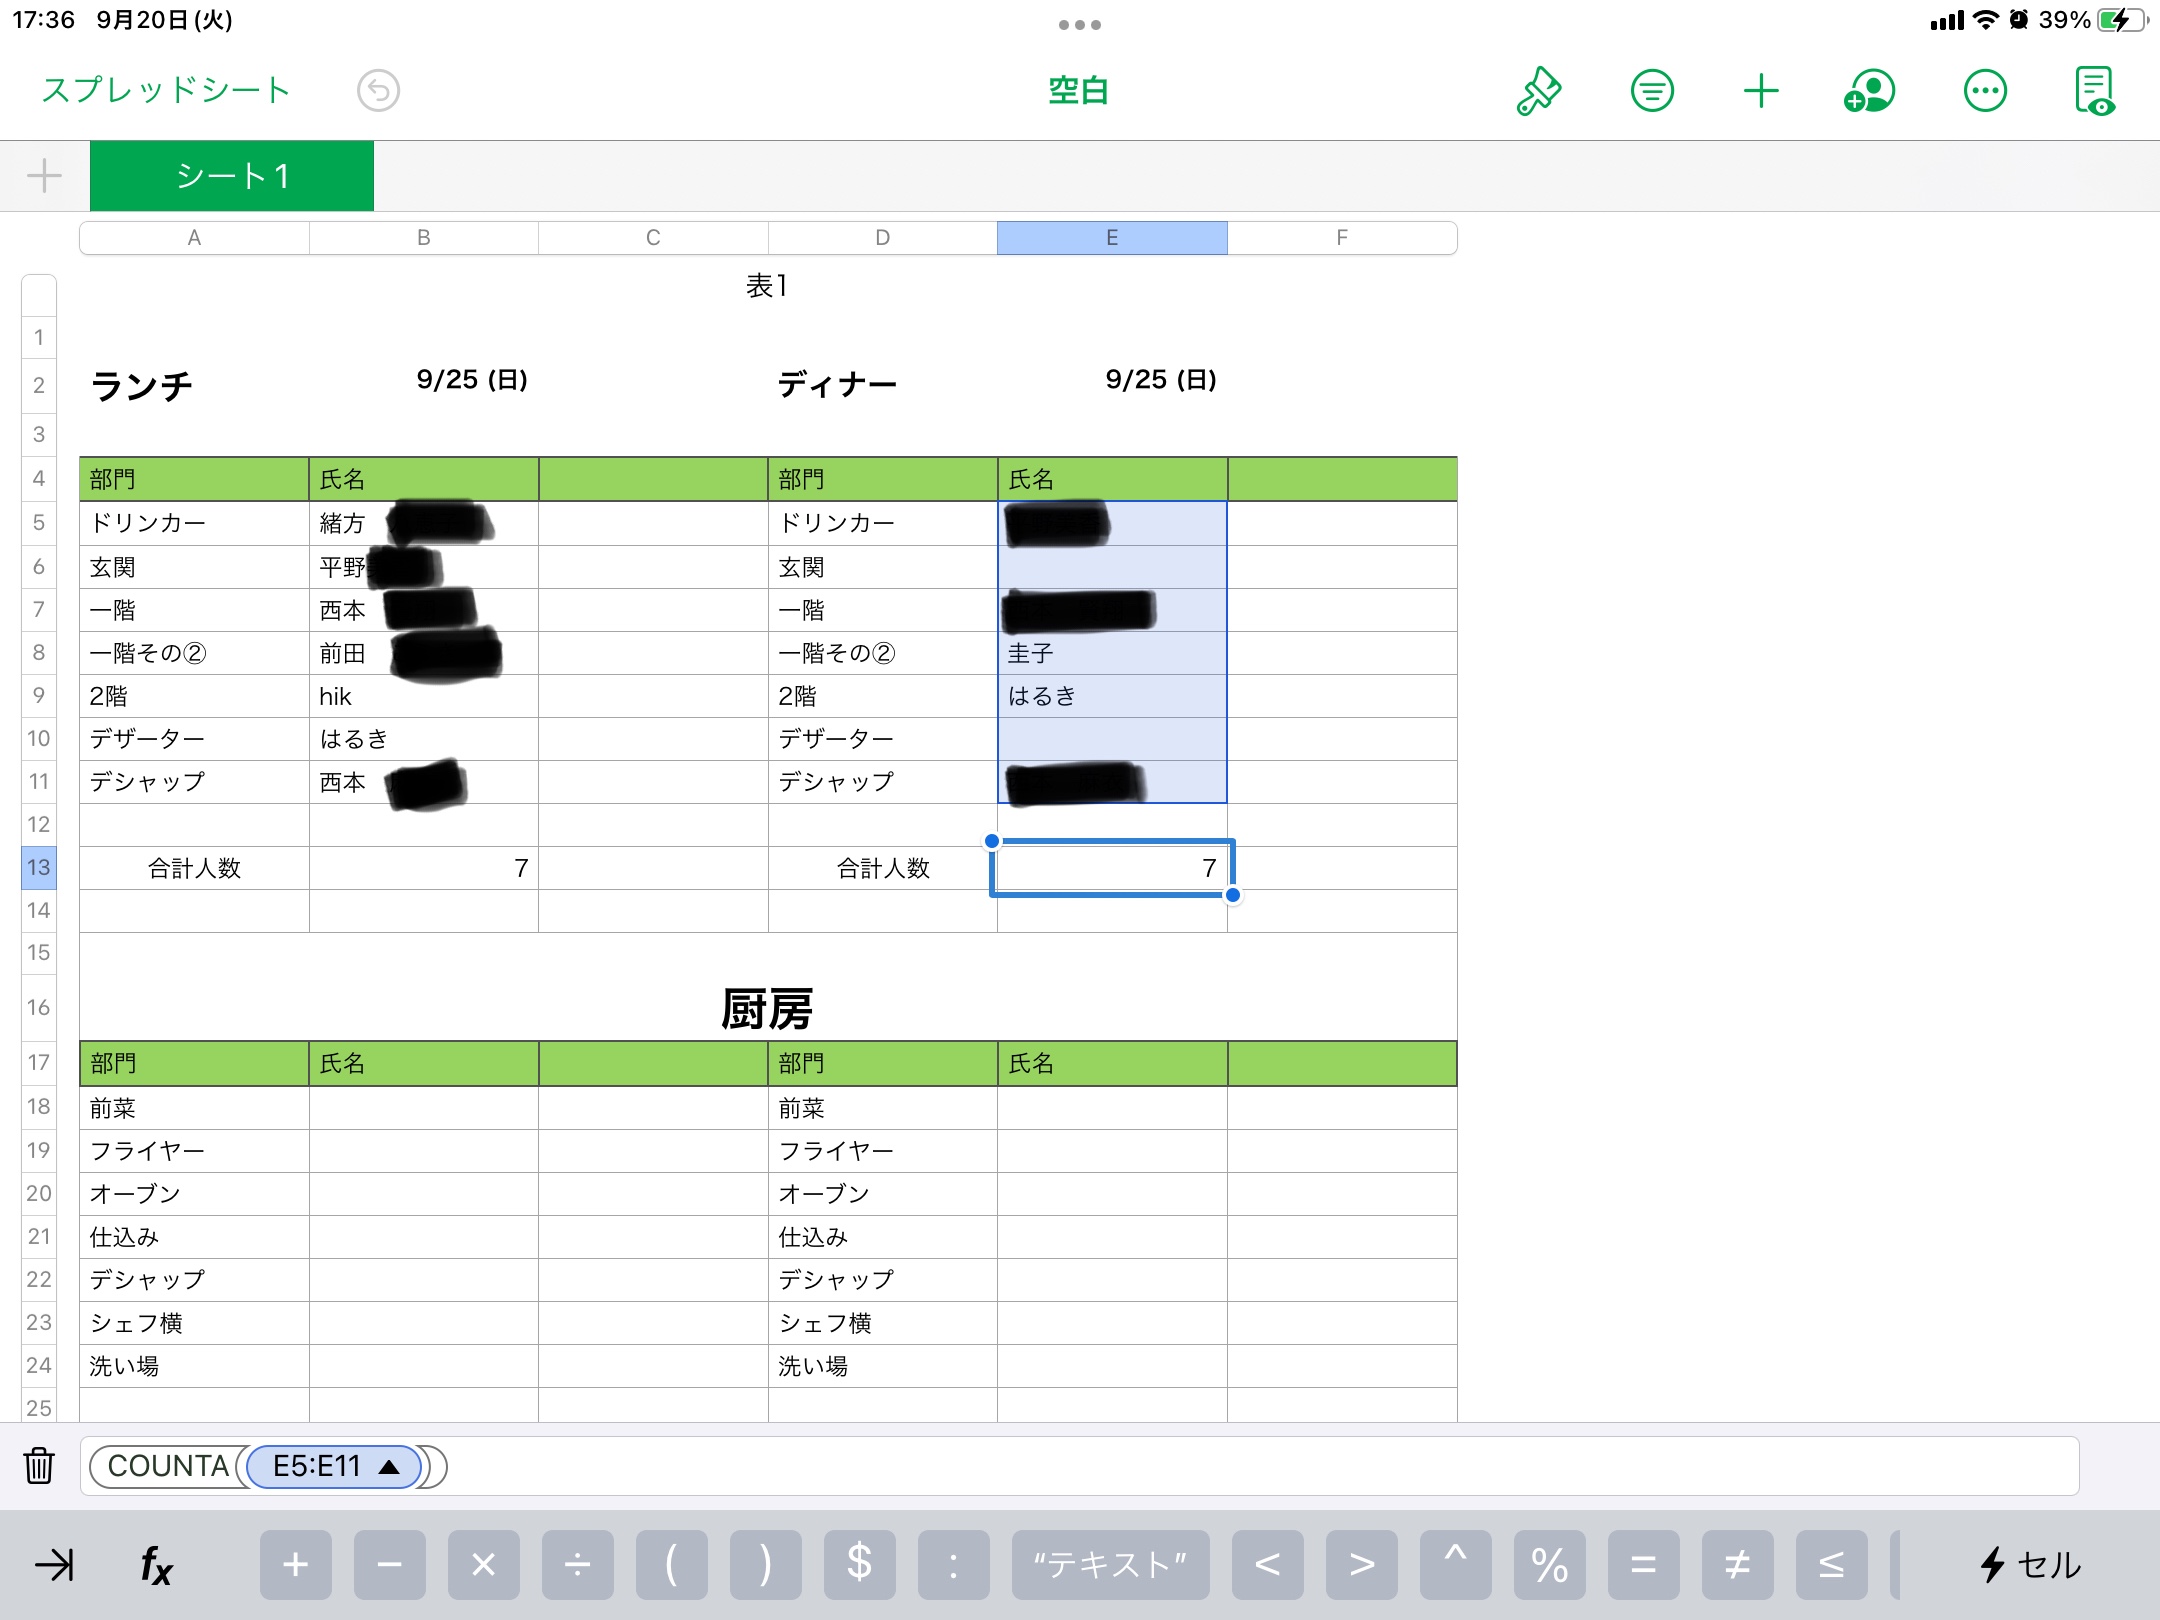Open the sort and filter icon
2160x1620 pixels.
1651,90
